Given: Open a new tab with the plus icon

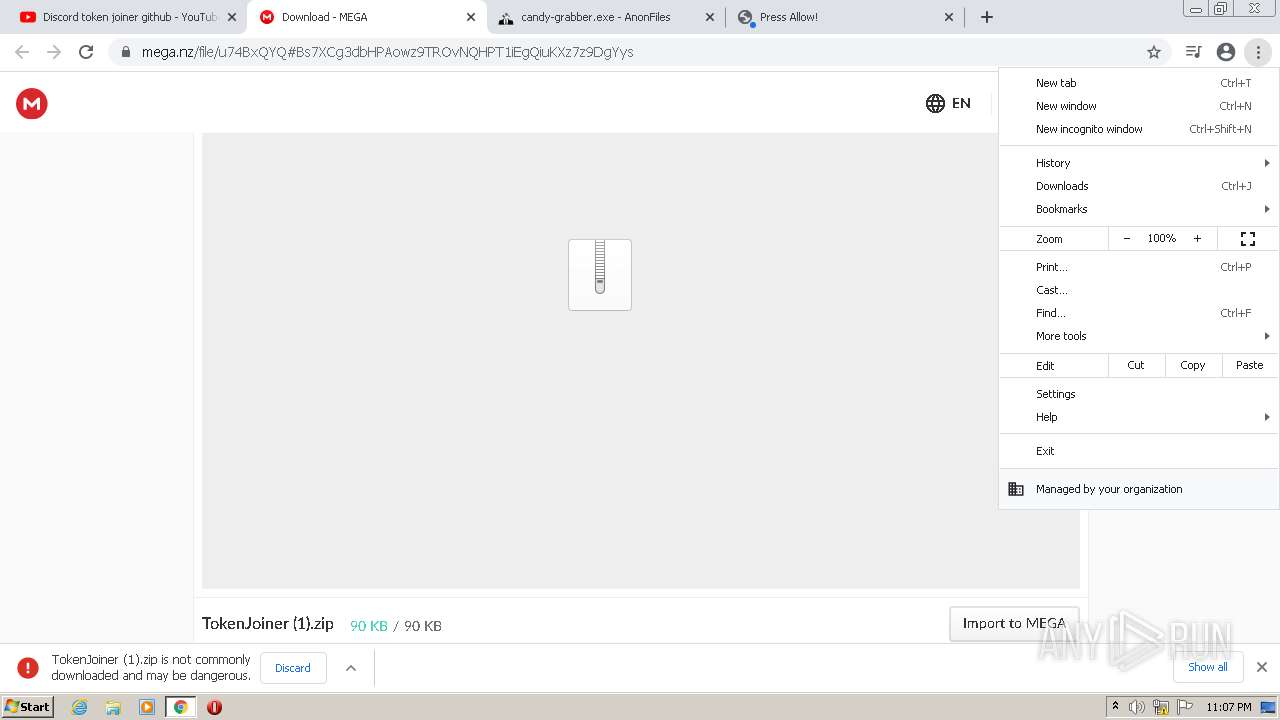Looking at the screenshot, I should (987, 17).
